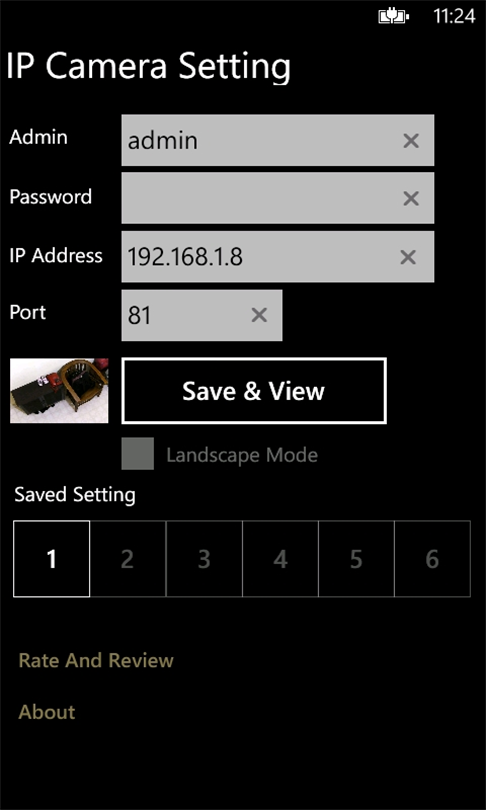
Task: Open the camera preview thumbnail
Action: [x=59, y=391]
